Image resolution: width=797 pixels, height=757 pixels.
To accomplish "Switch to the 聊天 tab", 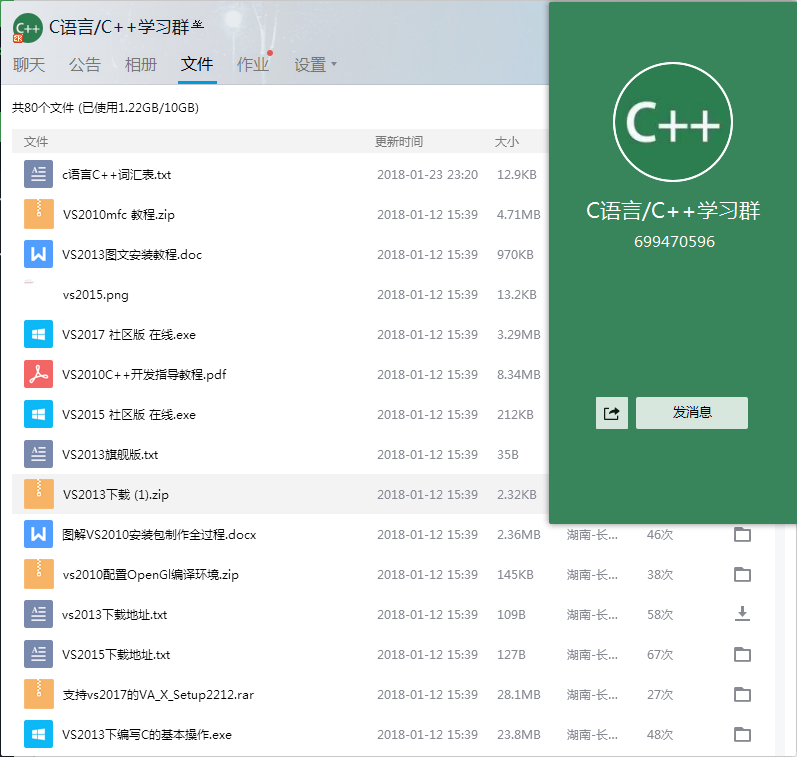I will click(29, 65).
